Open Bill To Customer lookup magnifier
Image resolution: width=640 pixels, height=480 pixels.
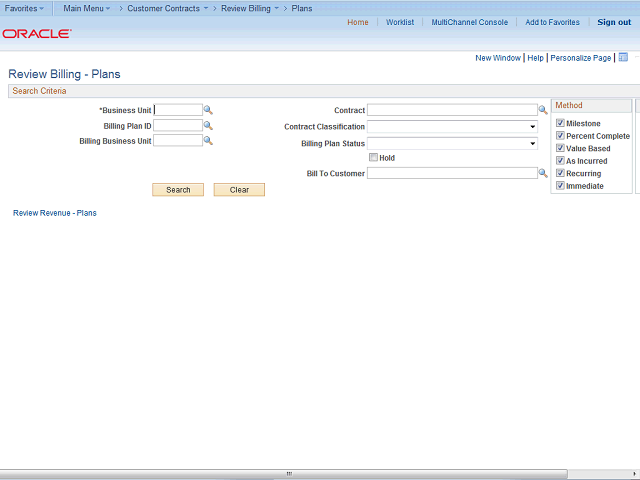pos(543,173)
